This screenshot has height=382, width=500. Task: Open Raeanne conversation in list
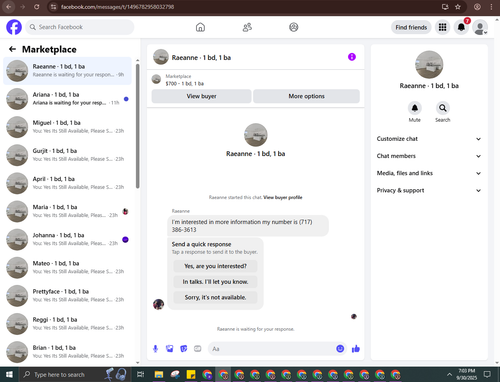coord(67,71)
